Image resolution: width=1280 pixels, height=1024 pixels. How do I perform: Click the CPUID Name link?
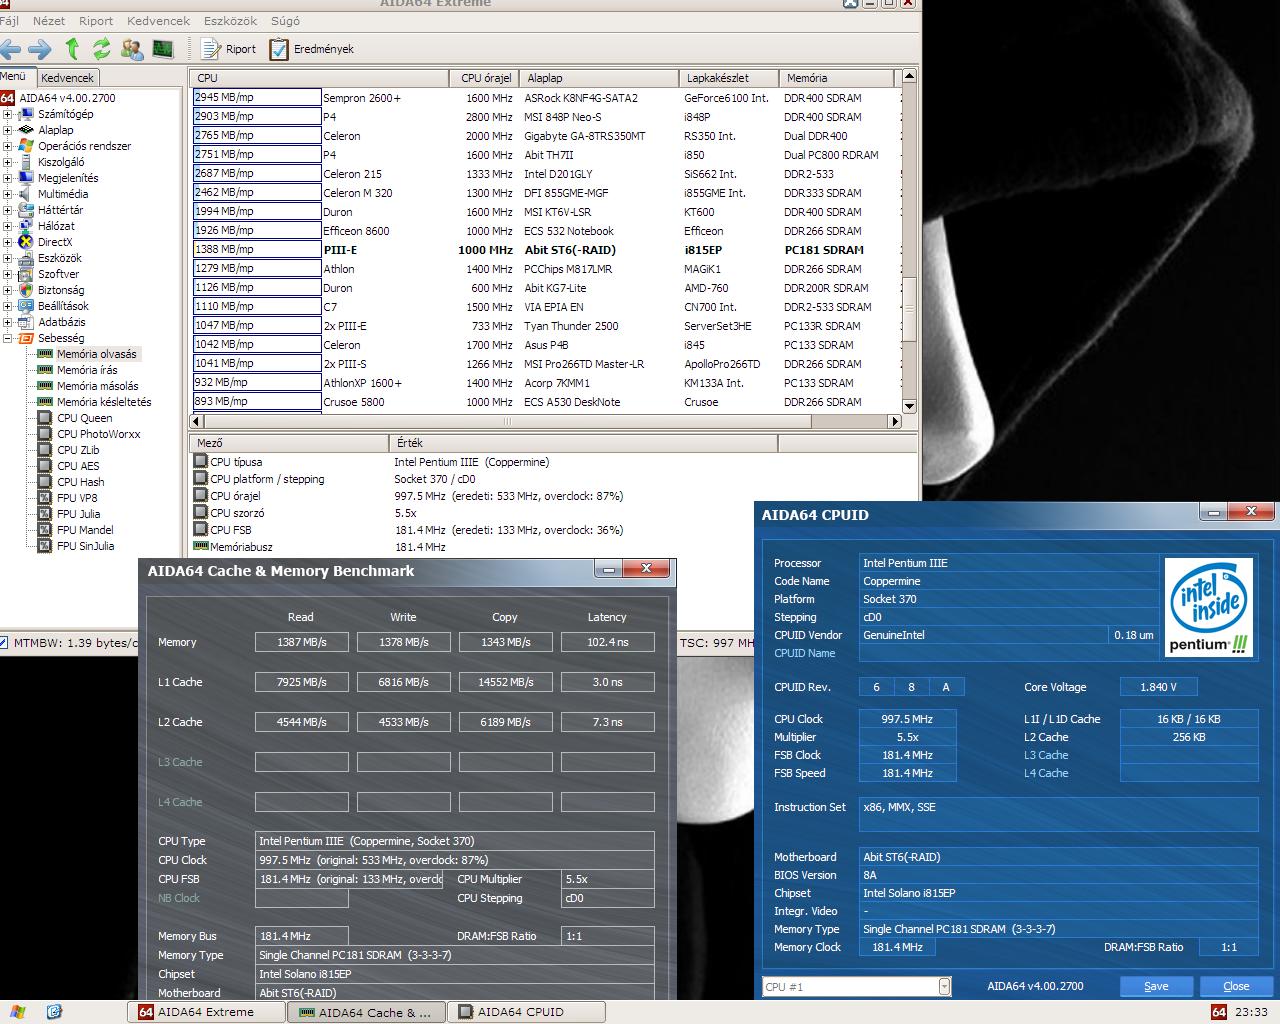(x=804, y=653)
